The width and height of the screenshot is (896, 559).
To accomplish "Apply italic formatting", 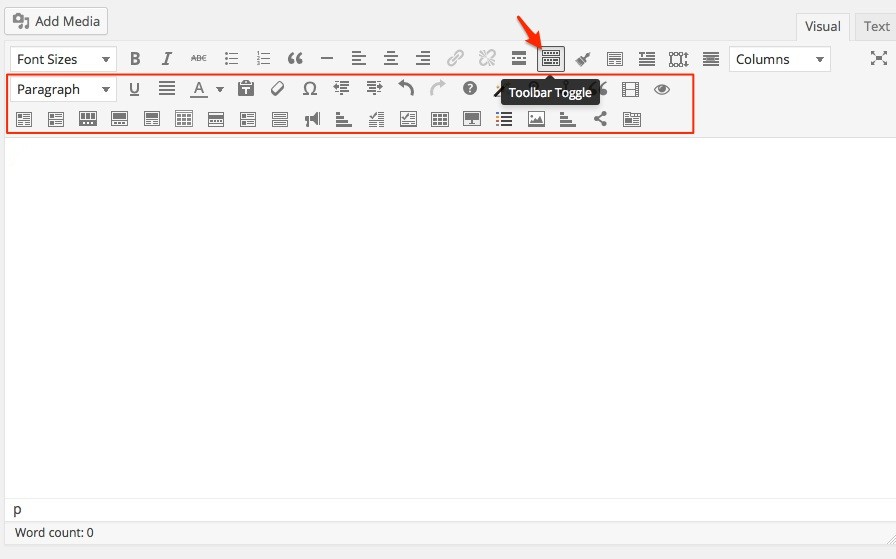I will [167, 59].
